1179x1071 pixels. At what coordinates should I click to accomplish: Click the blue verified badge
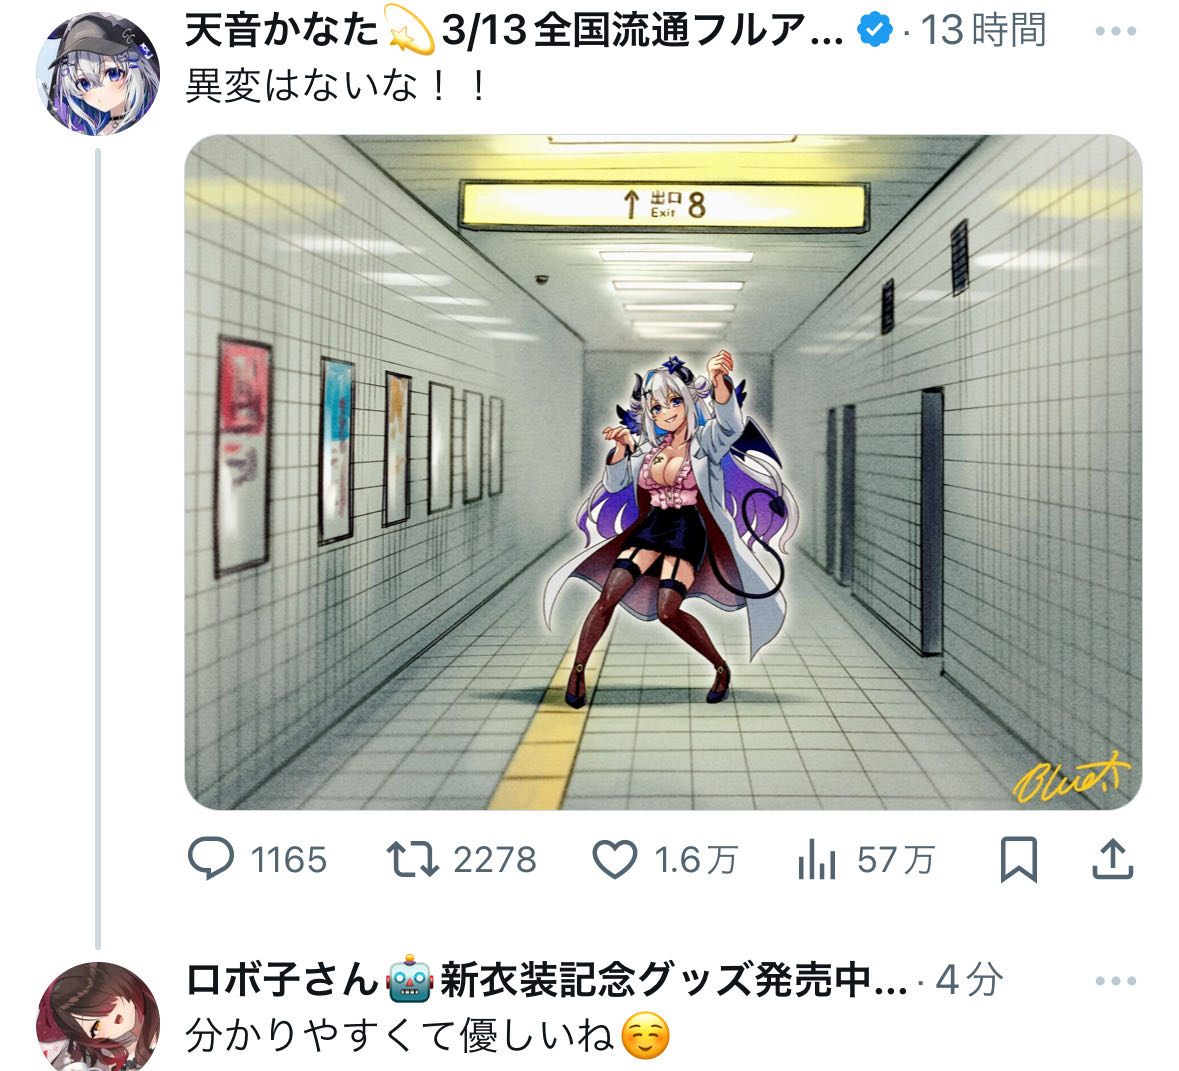(x=874, y=31)
